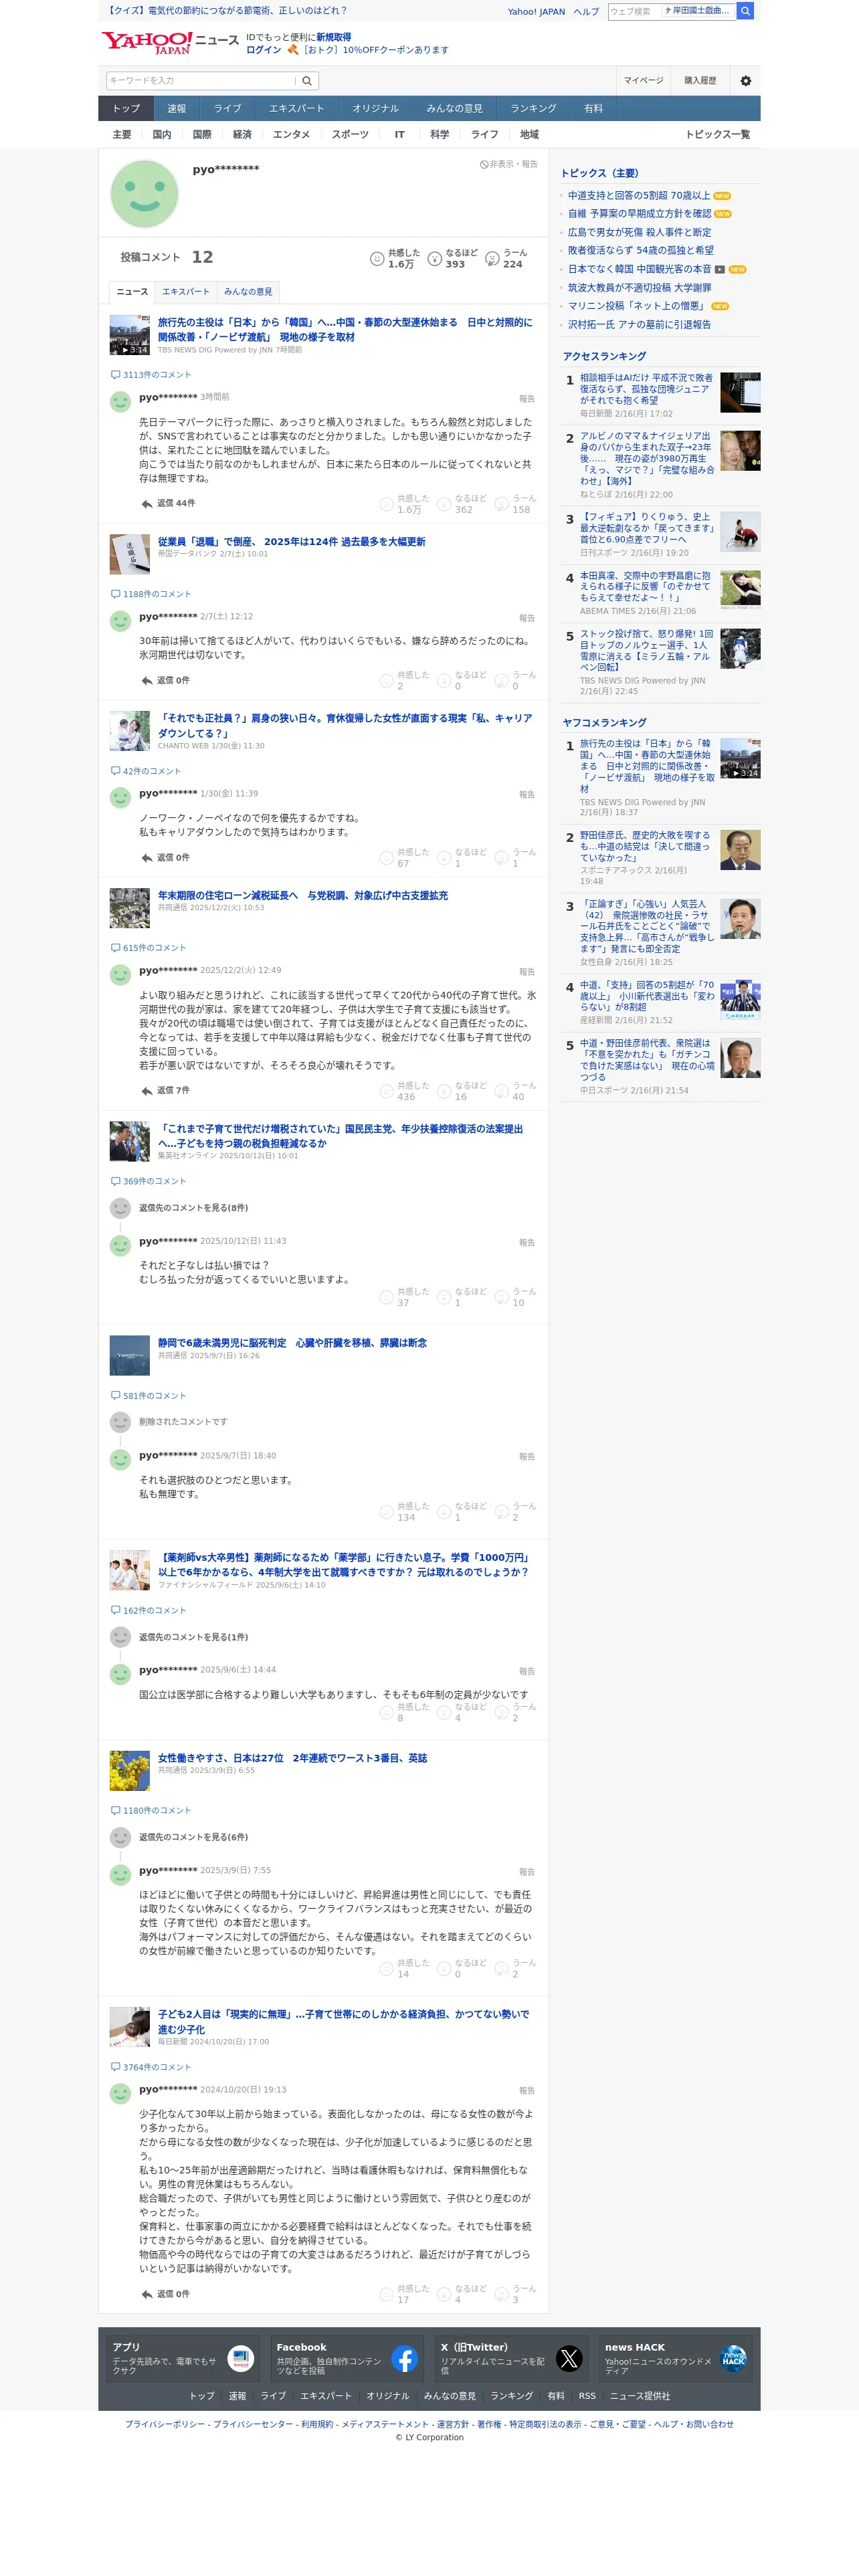This screenshot has width=859, height=2576.
Task: Click 報告 on the 2024/10/20(日) 19:13 comment
Action: click(527, 2091)
